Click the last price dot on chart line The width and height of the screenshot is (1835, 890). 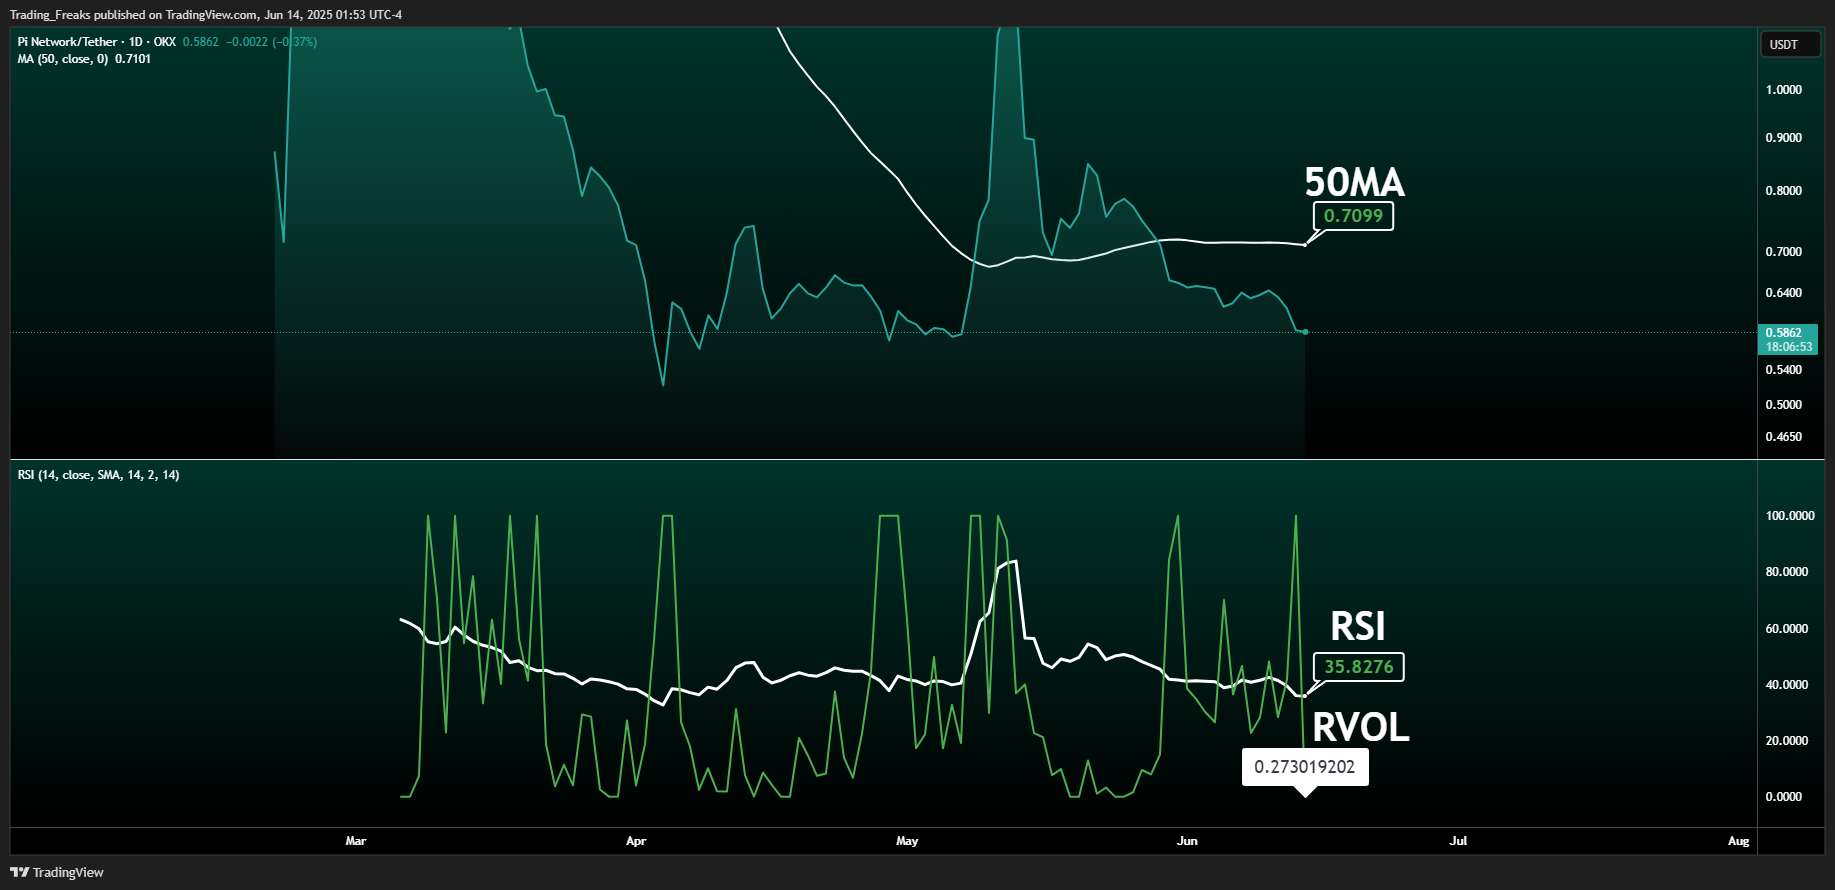click(1305, 332)
